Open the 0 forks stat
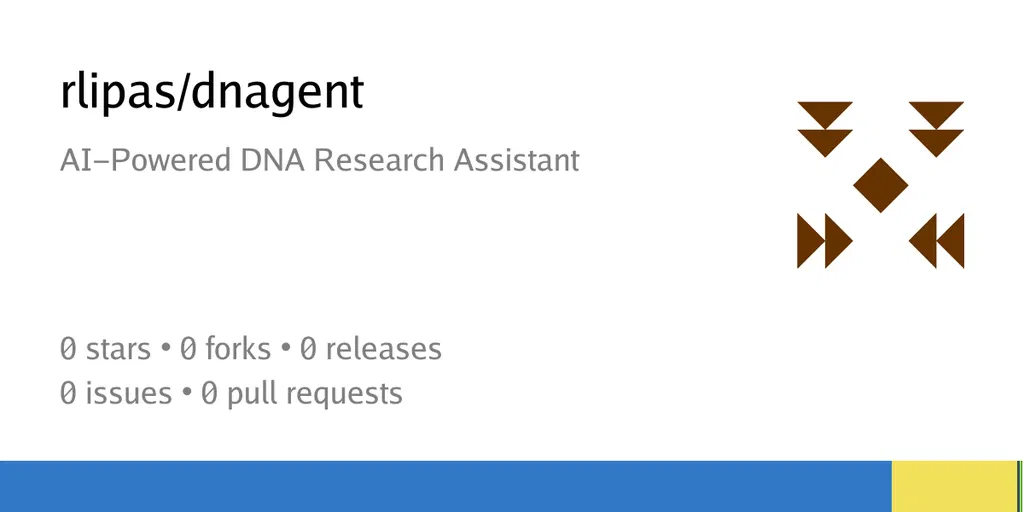 click(x=225, y=349)
